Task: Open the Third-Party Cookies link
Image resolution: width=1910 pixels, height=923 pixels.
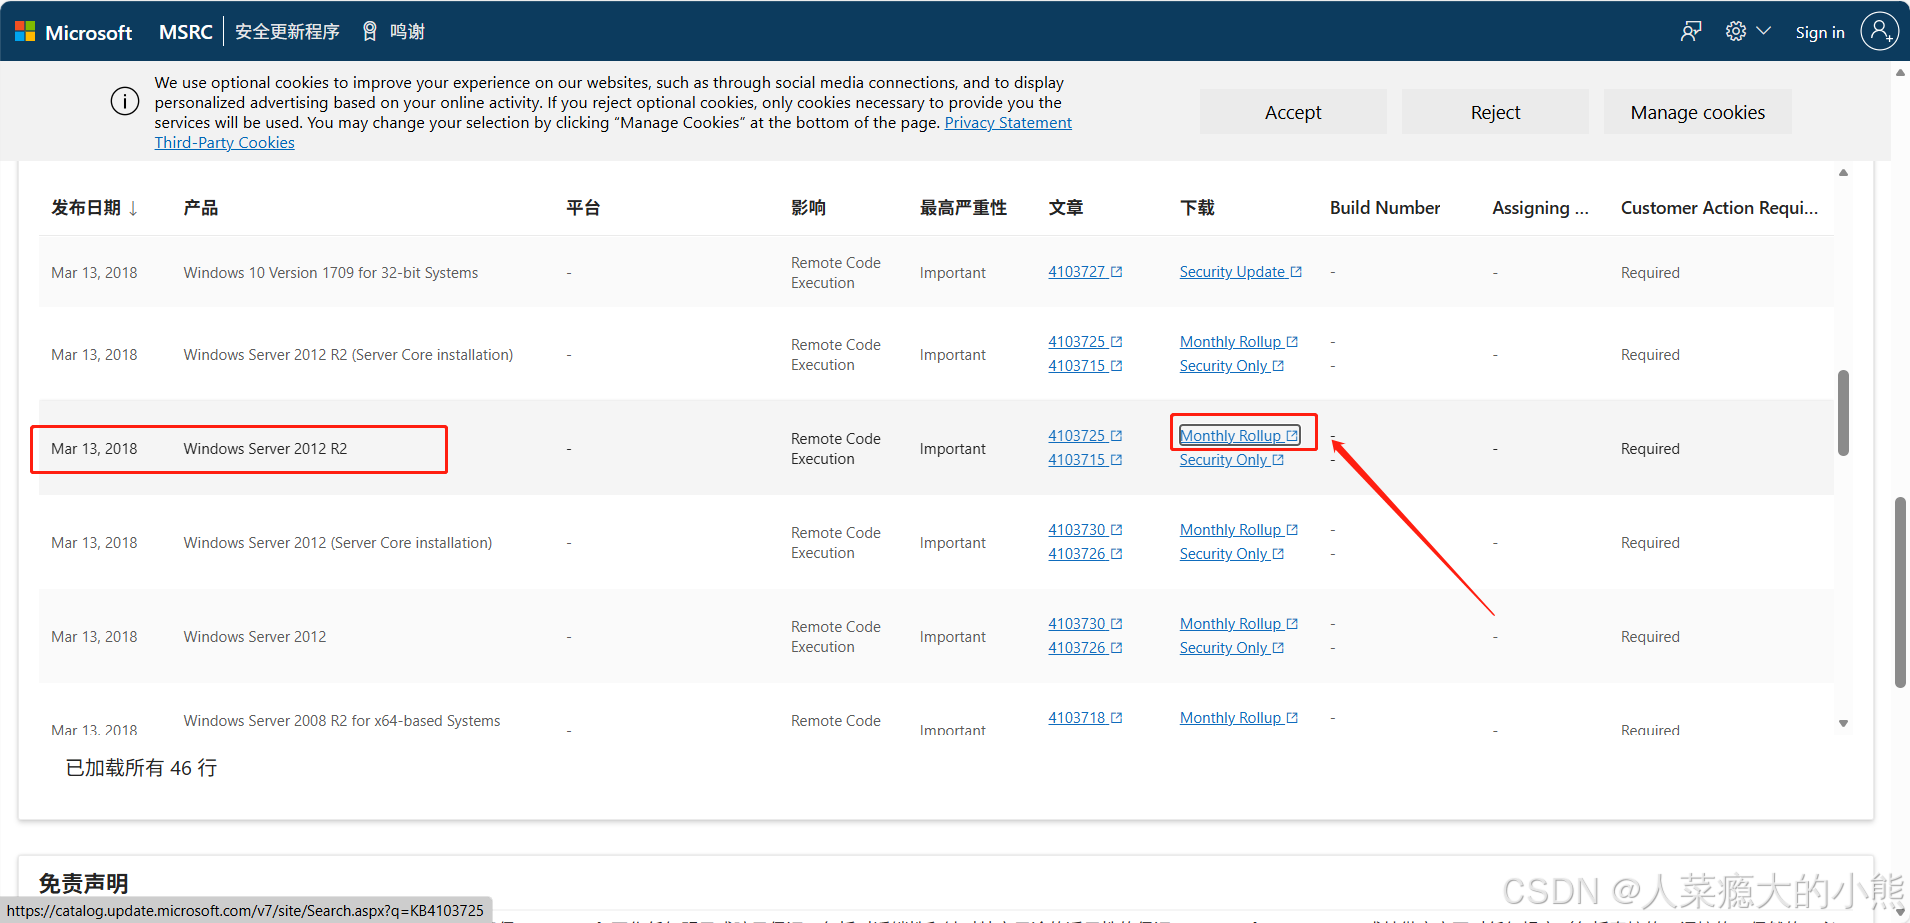Action: point(224,143)
